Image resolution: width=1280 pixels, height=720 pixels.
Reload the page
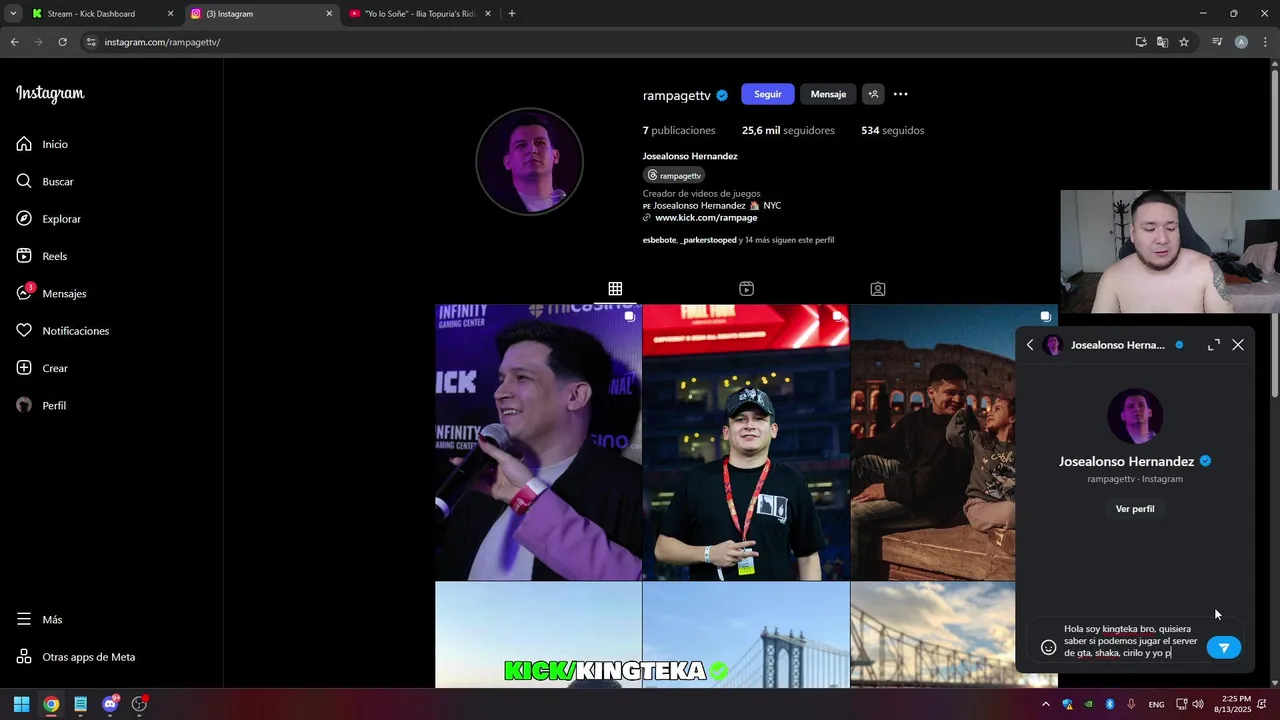point(62,42)
